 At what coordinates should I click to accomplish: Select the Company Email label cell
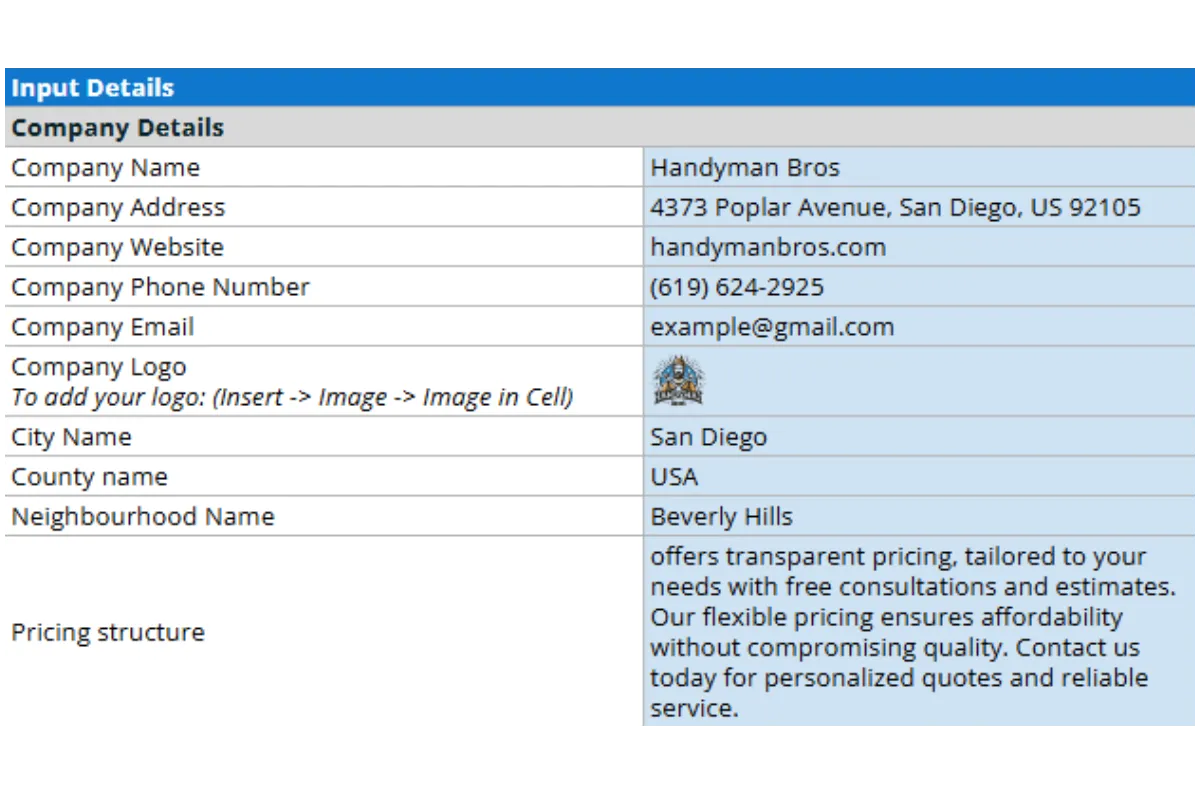click(324, 327)
